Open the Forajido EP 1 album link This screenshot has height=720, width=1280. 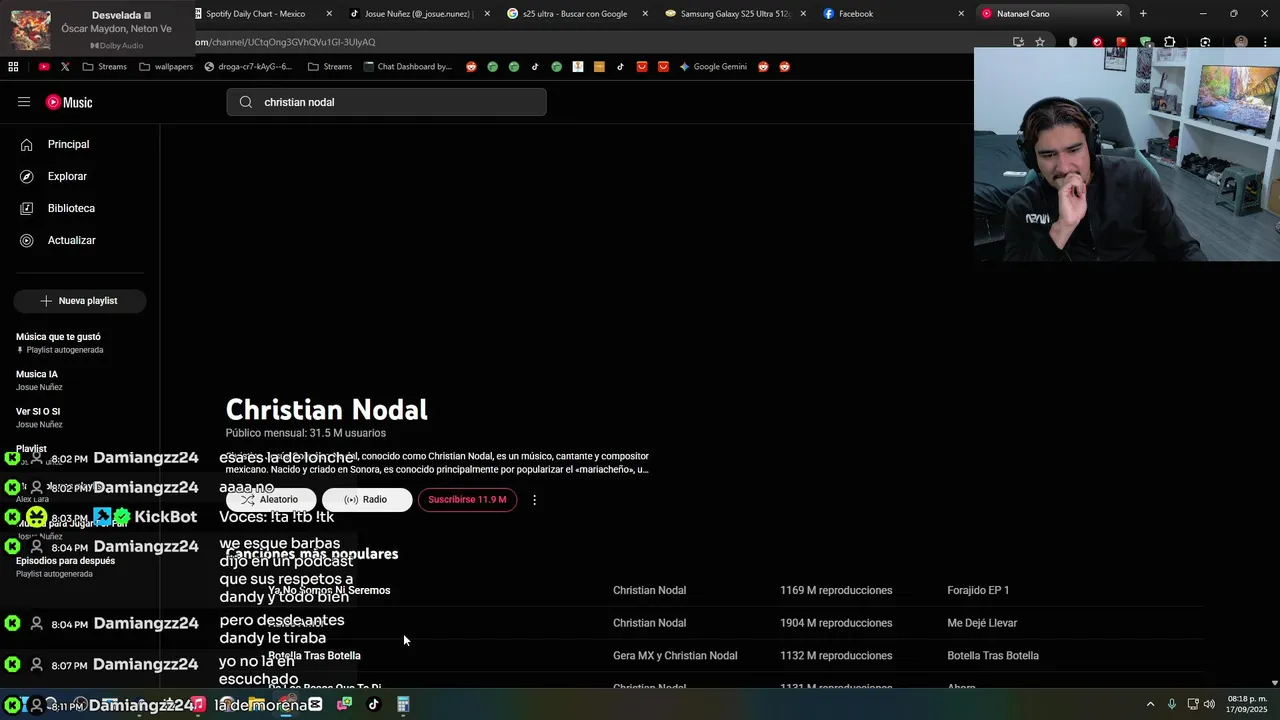click(x=978, y=590)
